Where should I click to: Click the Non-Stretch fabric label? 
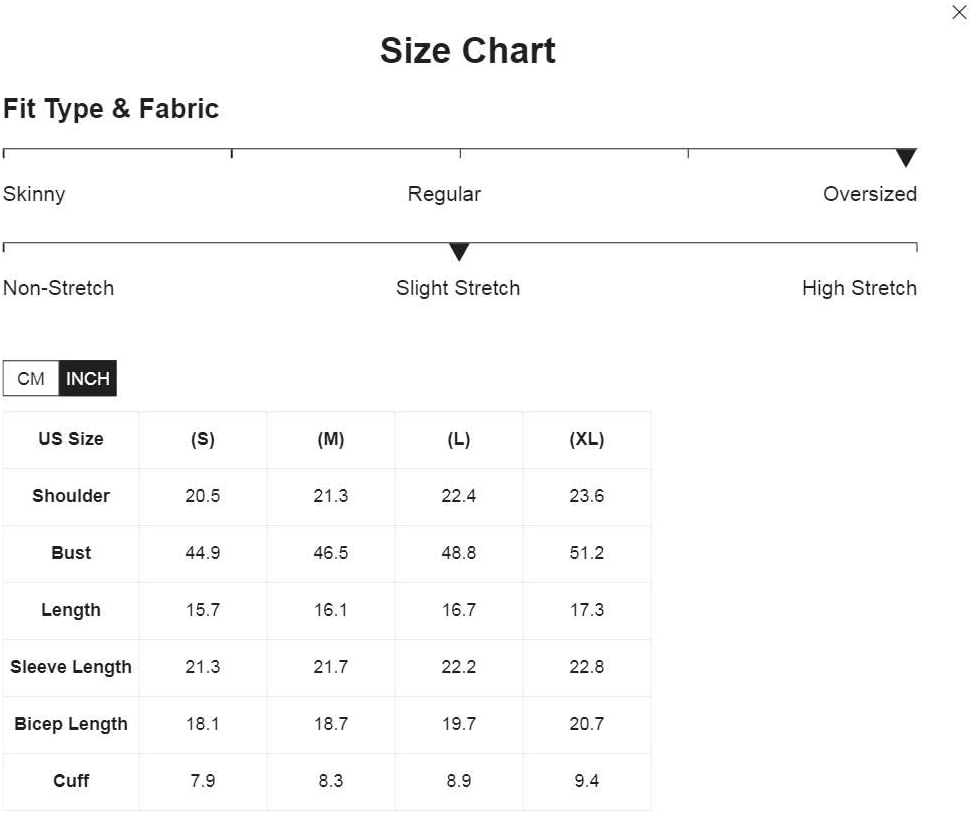(x=58, y=288)
